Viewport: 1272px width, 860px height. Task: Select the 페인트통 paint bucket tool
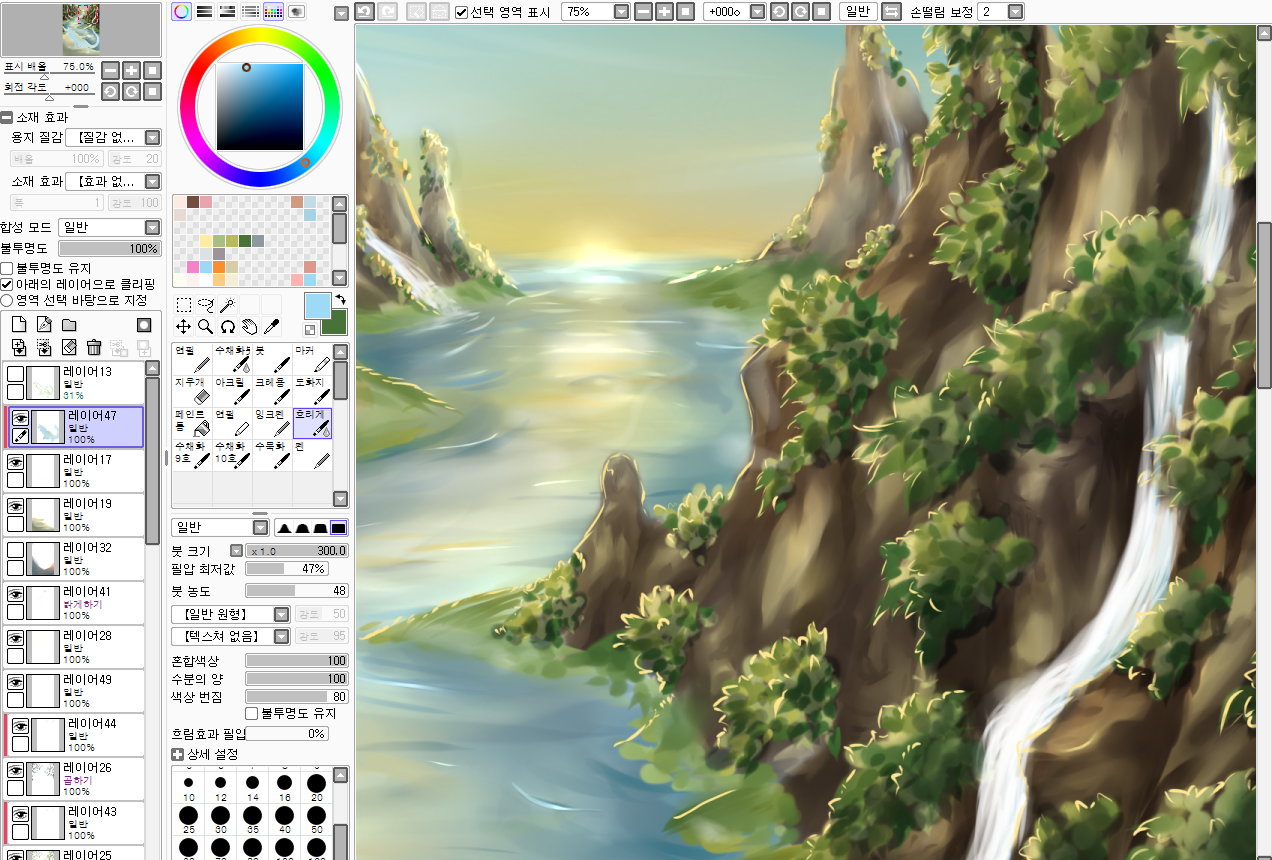click(x=191, y=422)
